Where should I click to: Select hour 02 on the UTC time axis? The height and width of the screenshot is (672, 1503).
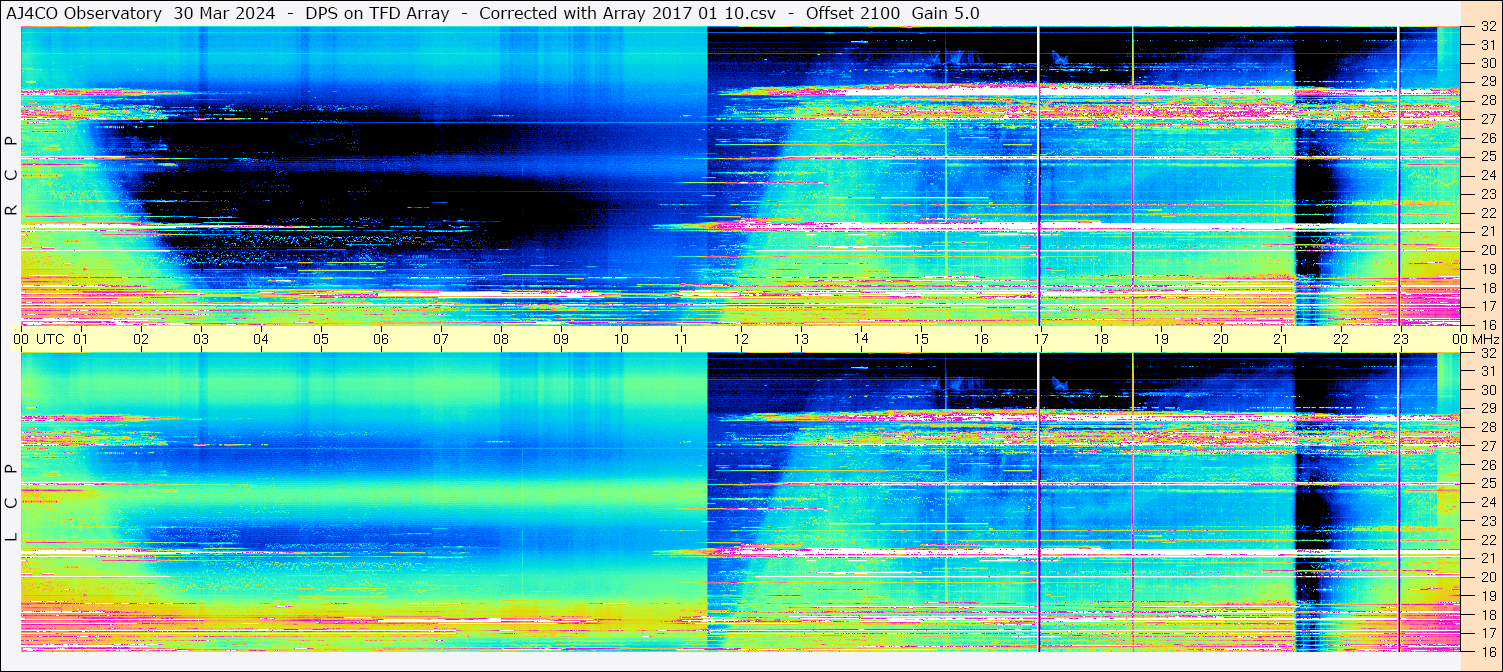141,339
